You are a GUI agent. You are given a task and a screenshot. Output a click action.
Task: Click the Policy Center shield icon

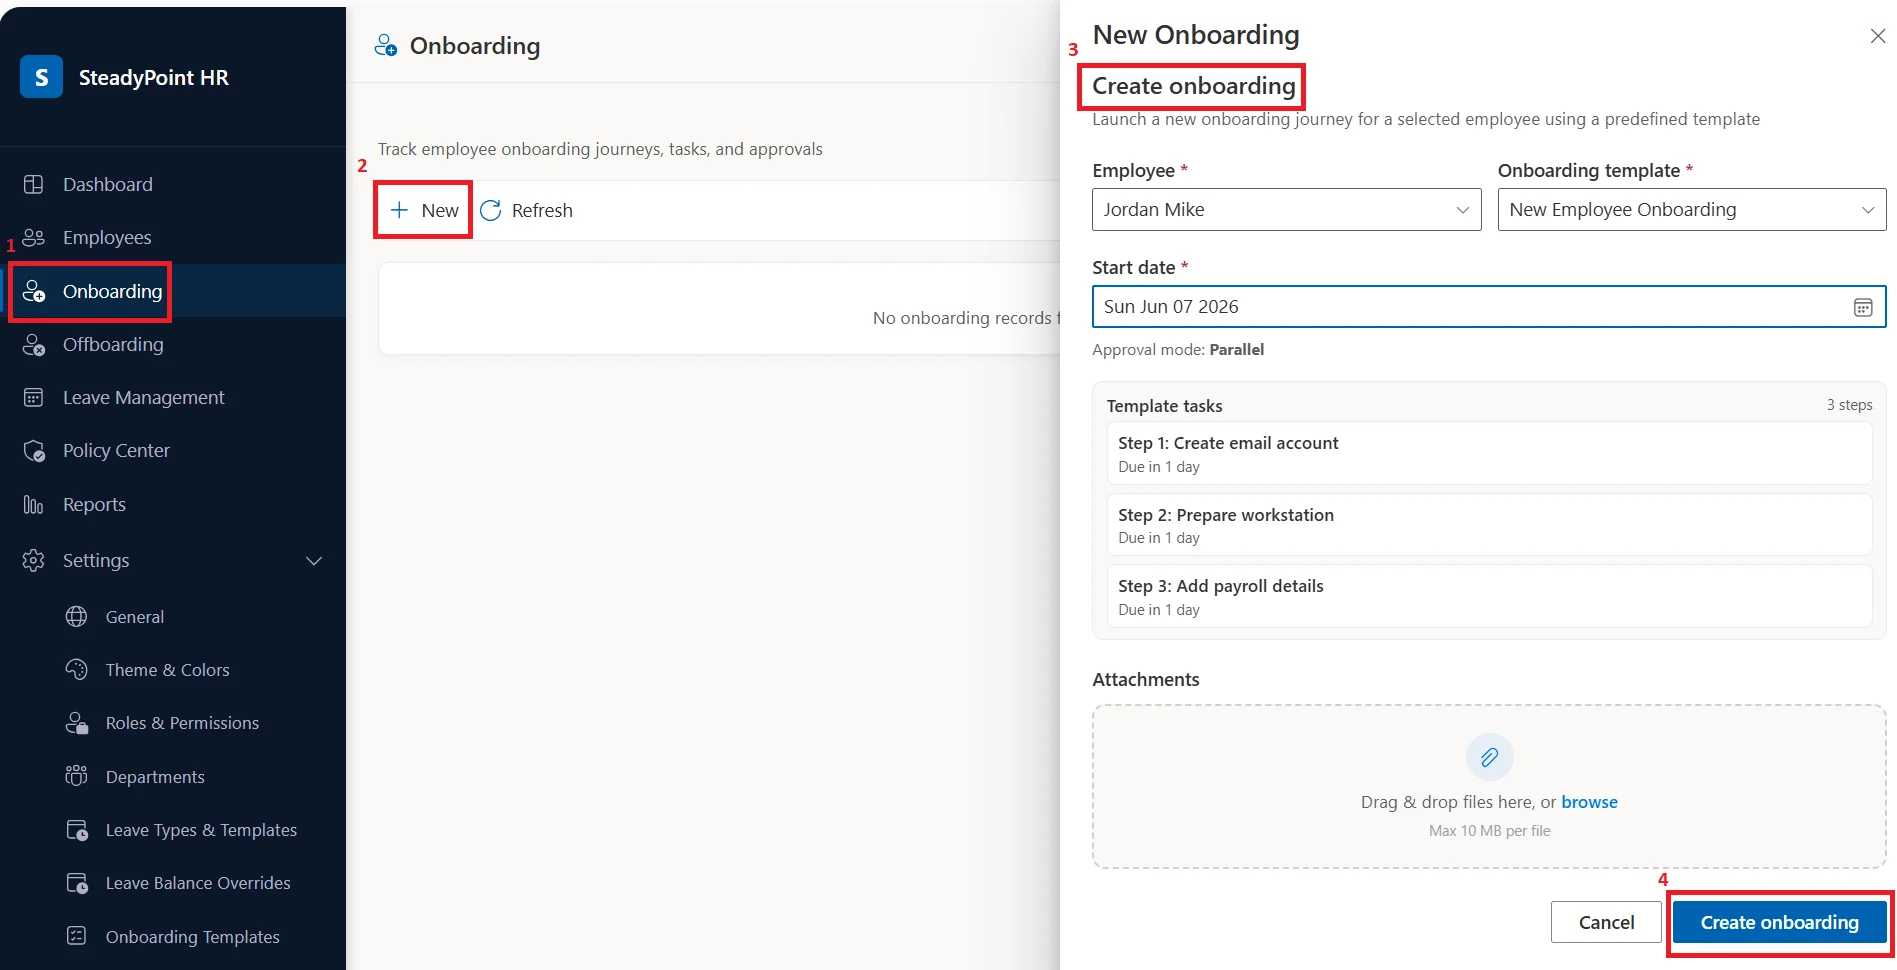coord(34,450)
